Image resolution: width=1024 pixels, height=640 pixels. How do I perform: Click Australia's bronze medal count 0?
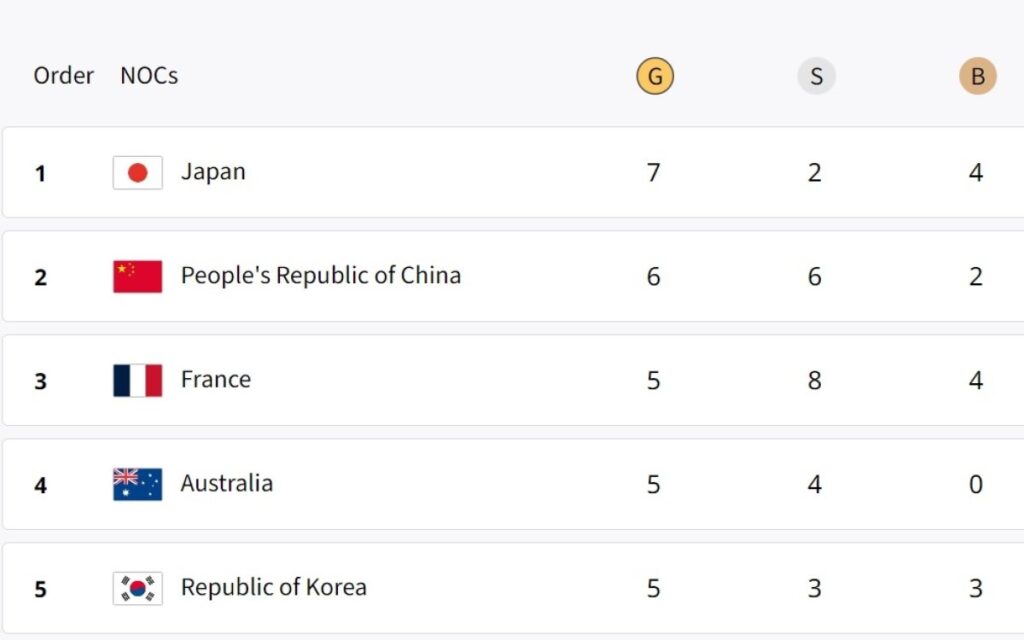click(976, 485)
